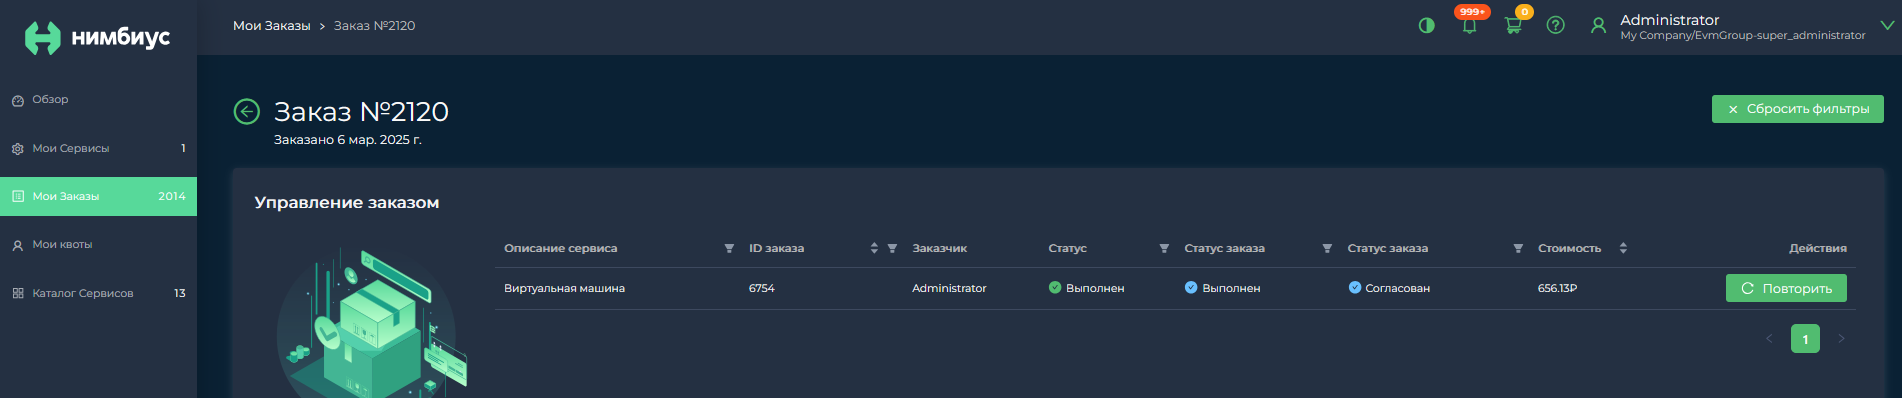This screenshot has height=398, width=1902.
Task: Click the user profile avatar icon
Action: pyautogui.click(x=1598, y=26)
